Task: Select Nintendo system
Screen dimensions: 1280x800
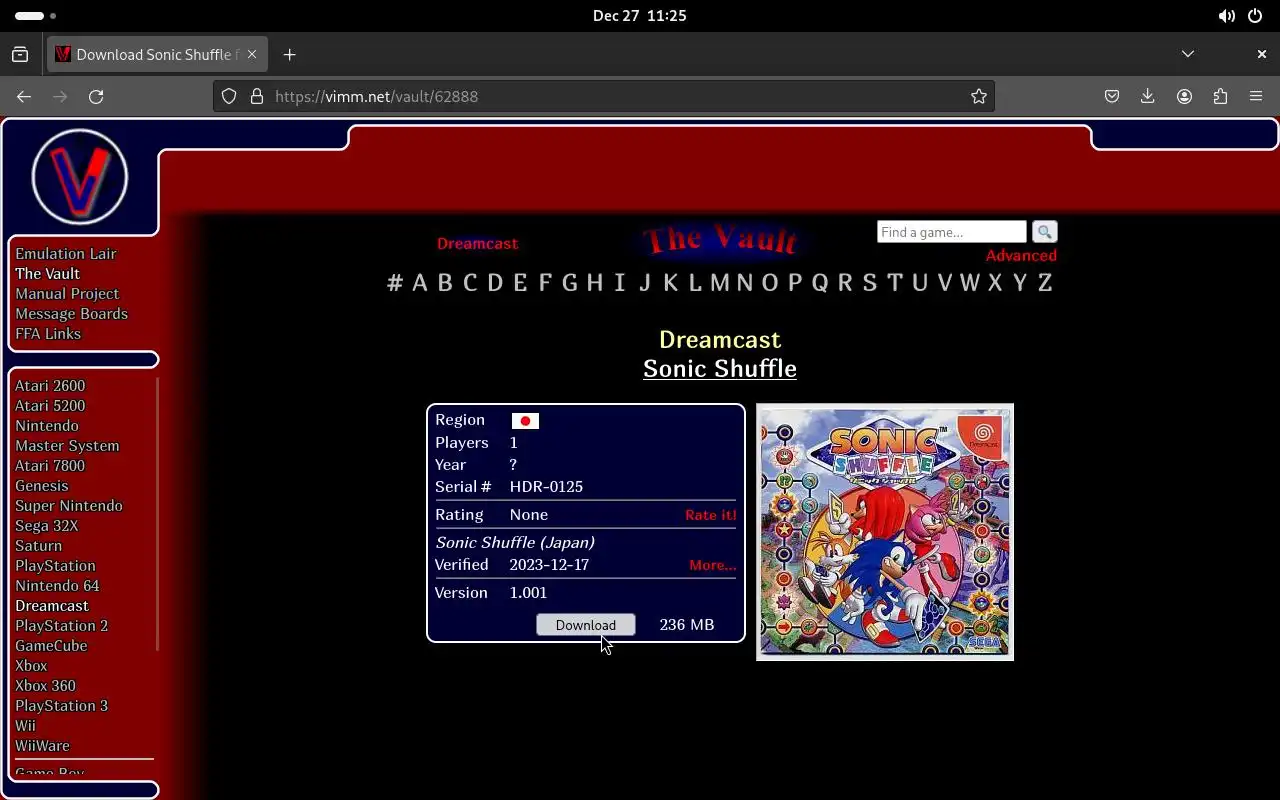Action: [x=47, y=426]
